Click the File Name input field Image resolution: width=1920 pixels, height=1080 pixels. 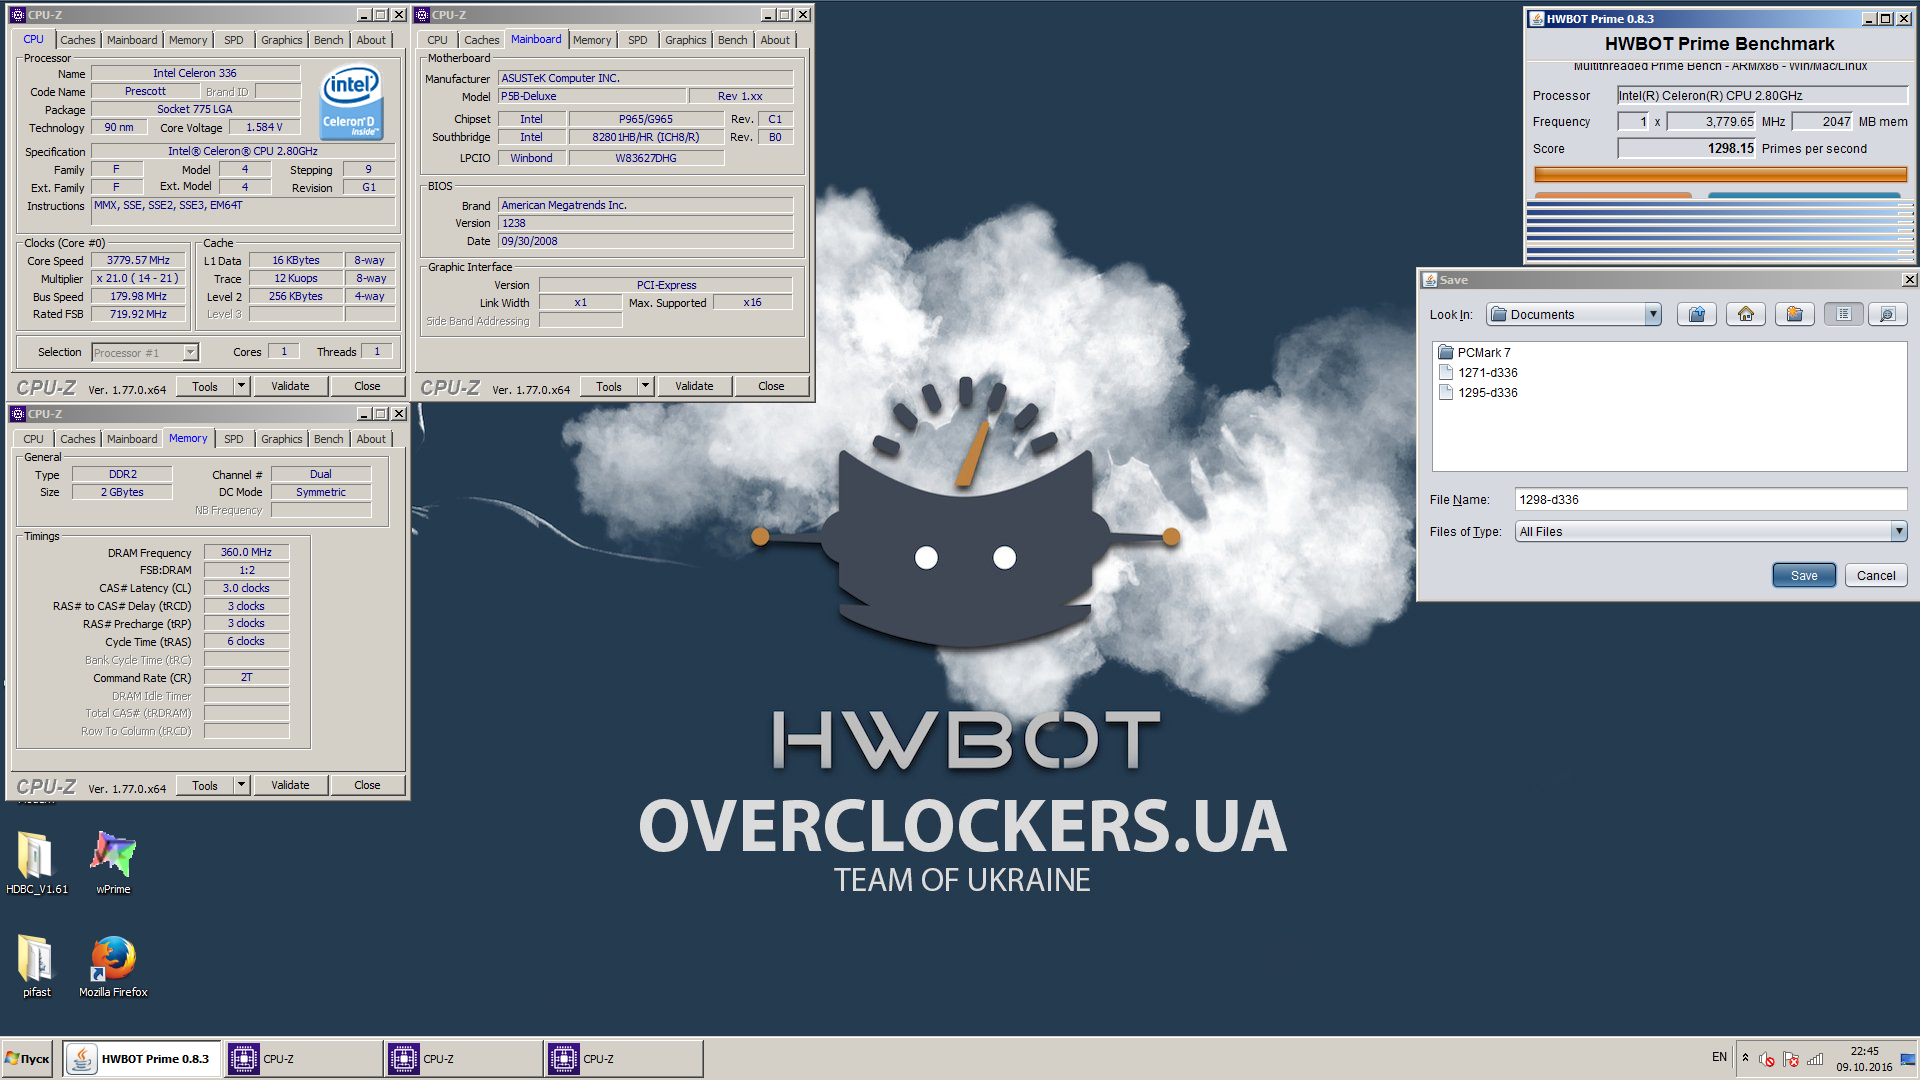coord(1710,499)
